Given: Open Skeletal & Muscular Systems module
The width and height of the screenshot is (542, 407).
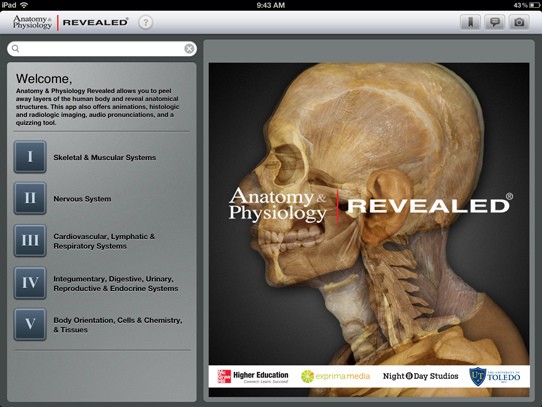Looking at the screenshot, I should (105, 157).
